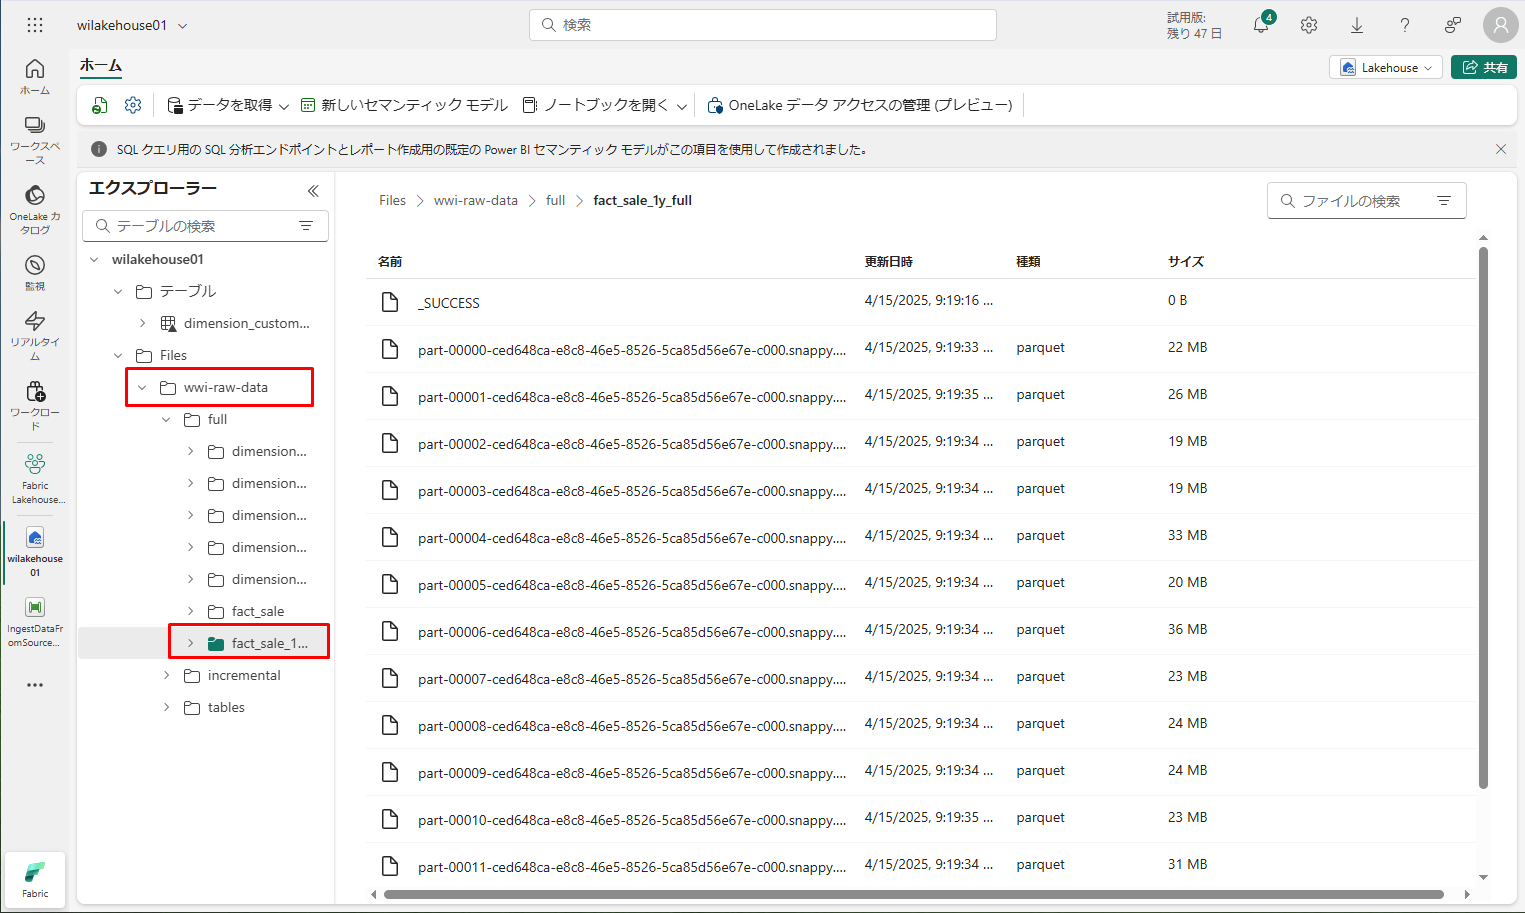Click the 共有 share button
Screen dimensions: 1525x913
tap(1484, 67)
